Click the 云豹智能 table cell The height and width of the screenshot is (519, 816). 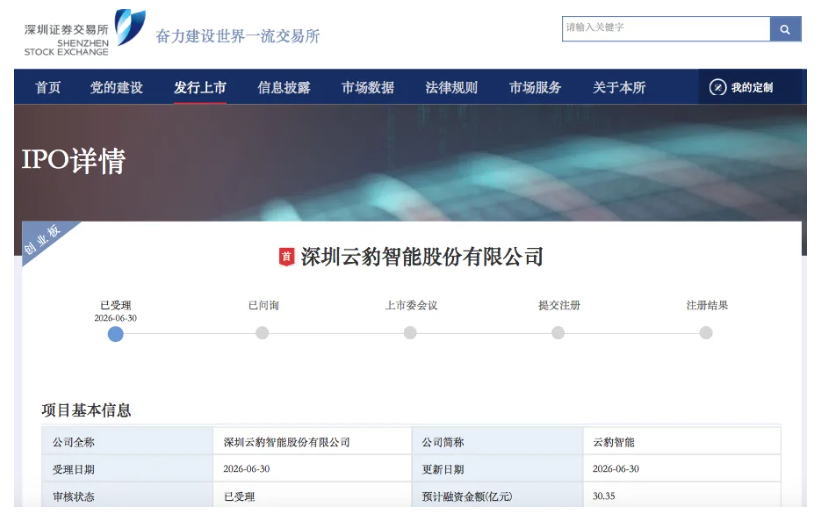[614, 442]
